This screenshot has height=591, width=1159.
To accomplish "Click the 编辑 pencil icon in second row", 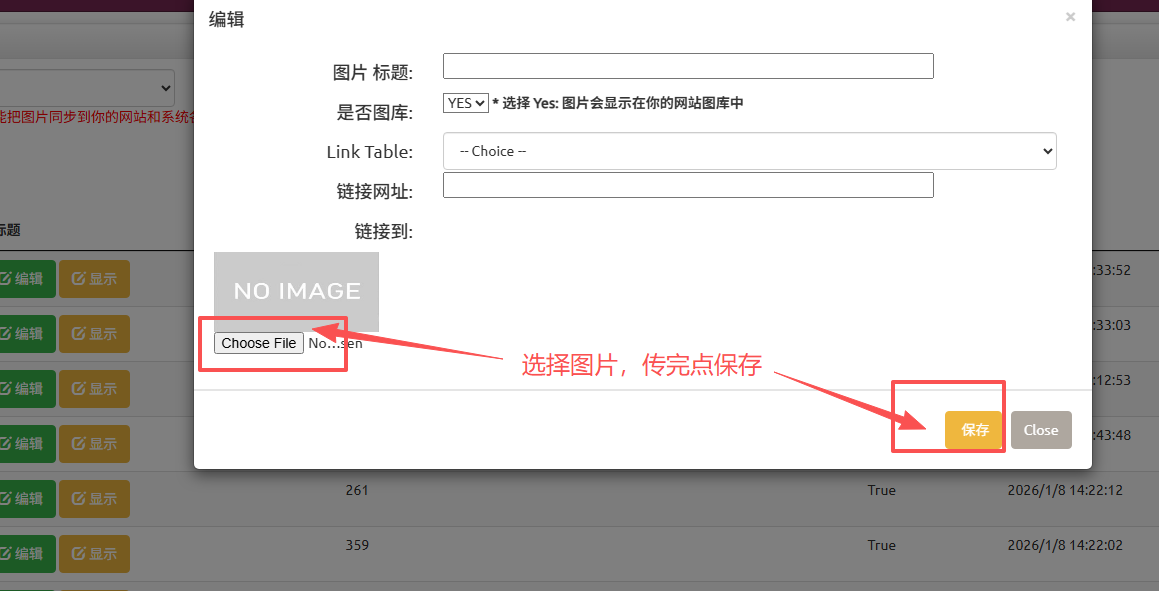I will [28, 333].
